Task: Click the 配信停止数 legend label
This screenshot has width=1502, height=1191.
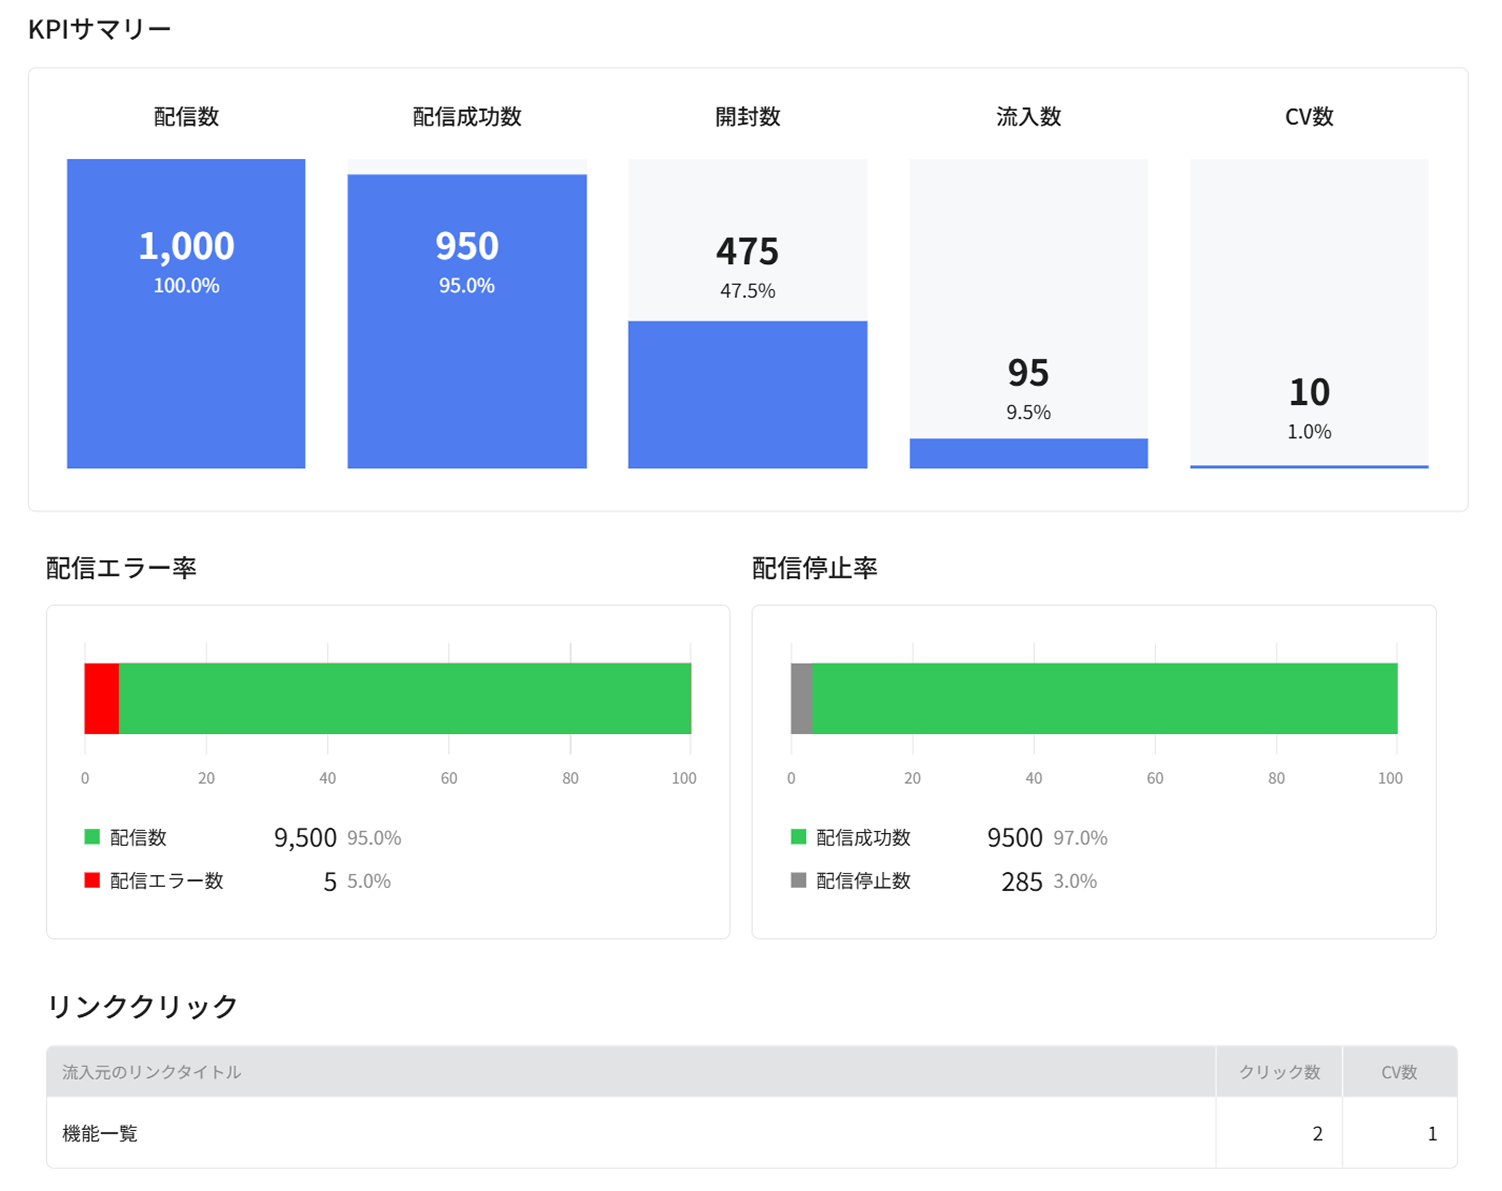Action: [x=863, y=881]
